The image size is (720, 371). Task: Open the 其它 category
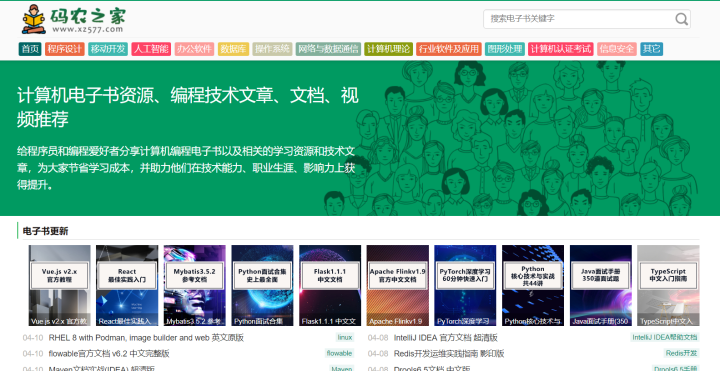pos(652,49)
